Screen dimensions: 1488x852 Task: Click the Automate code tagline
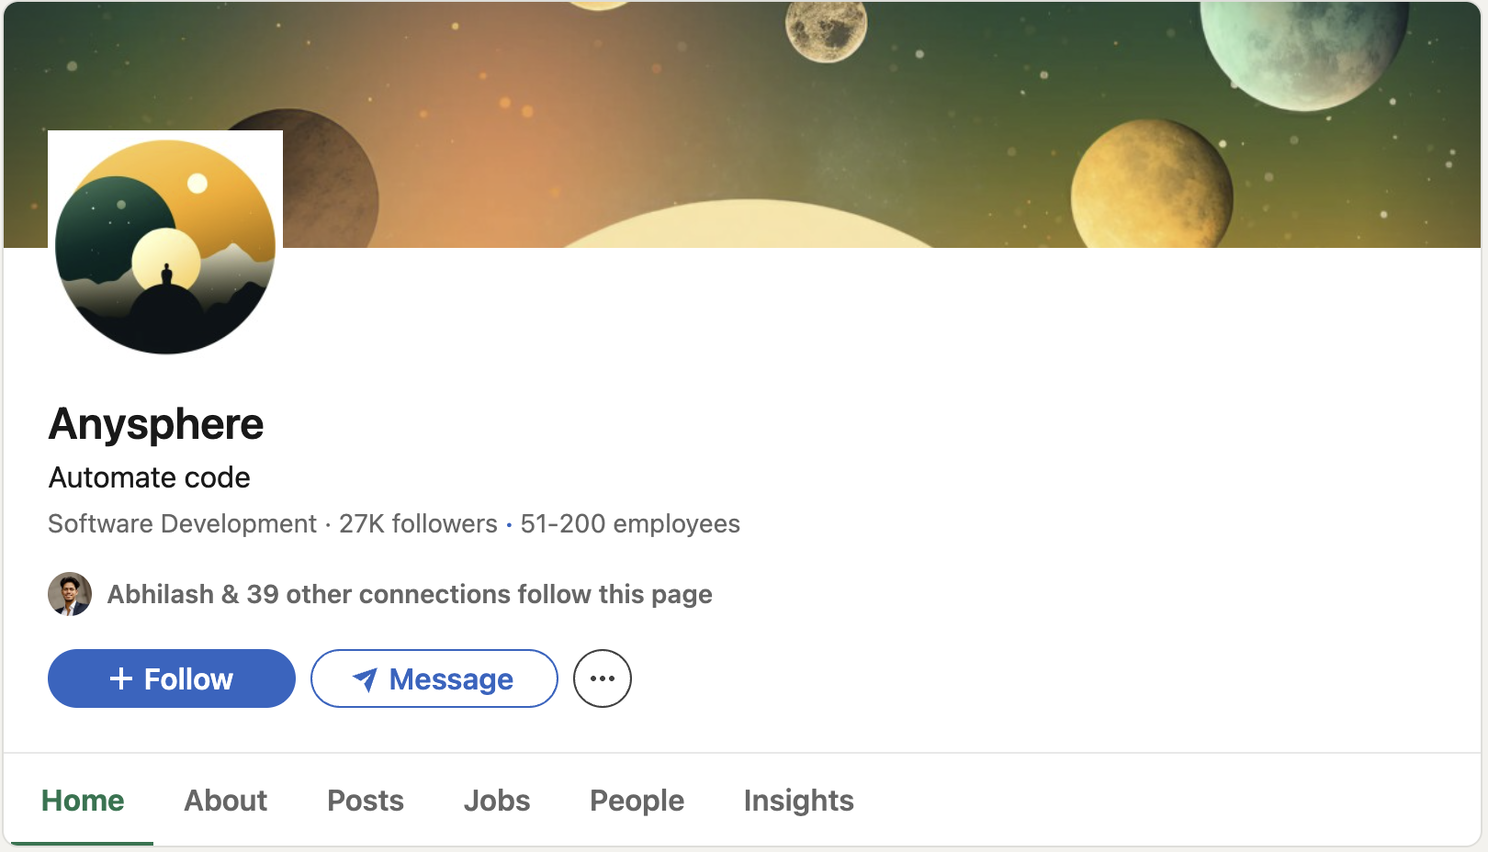point(149,477)
